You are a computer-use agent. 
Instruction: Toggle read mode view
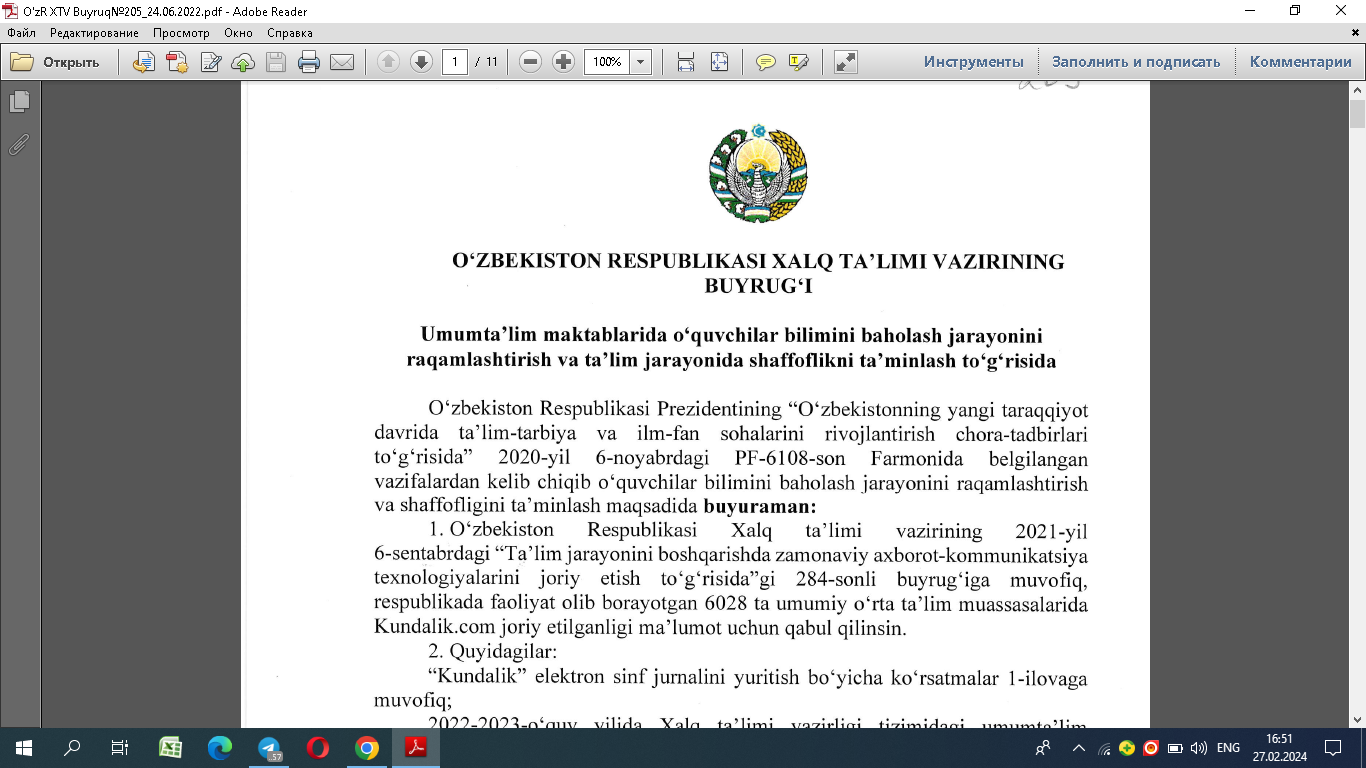pyautogui.click(x=846, y=62)
